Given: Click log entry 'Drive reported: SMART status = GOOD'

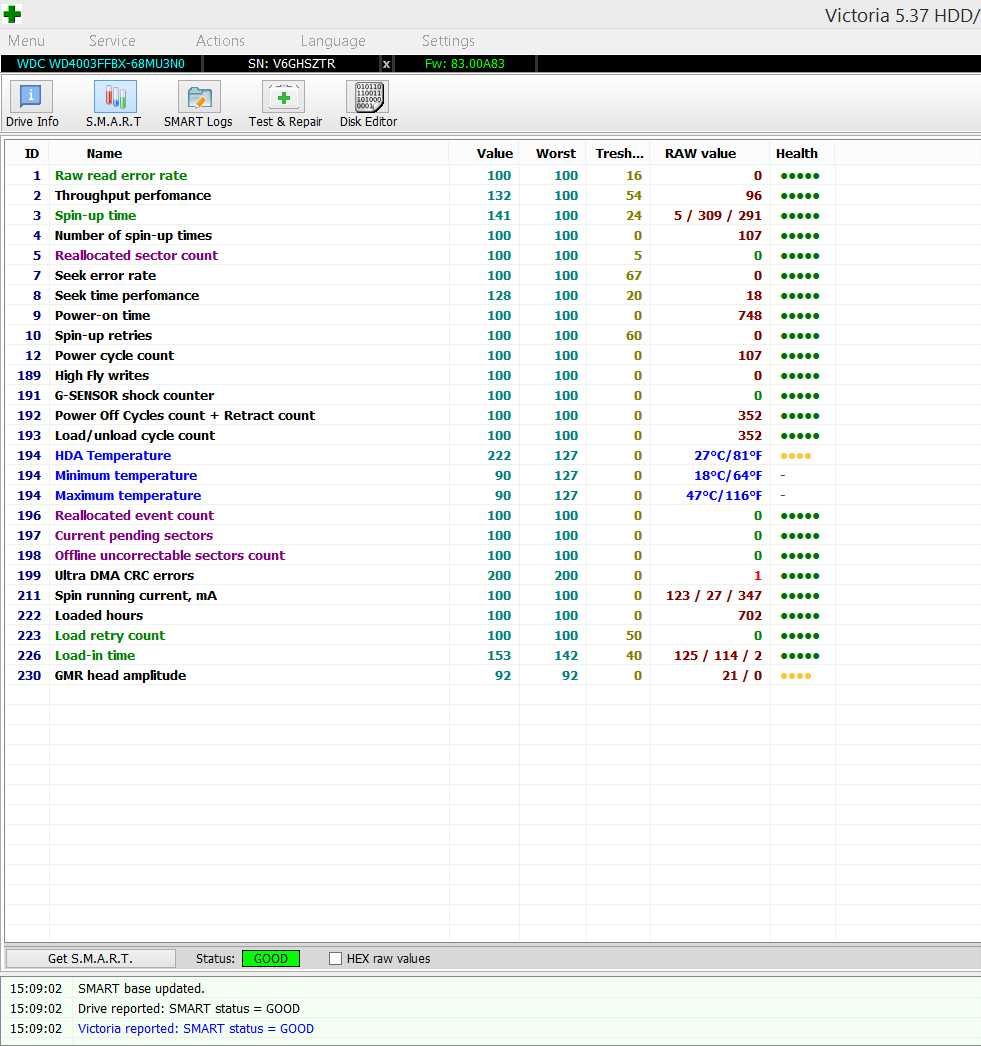Looking at the screenshot, I should click(x=189, y=1009).
